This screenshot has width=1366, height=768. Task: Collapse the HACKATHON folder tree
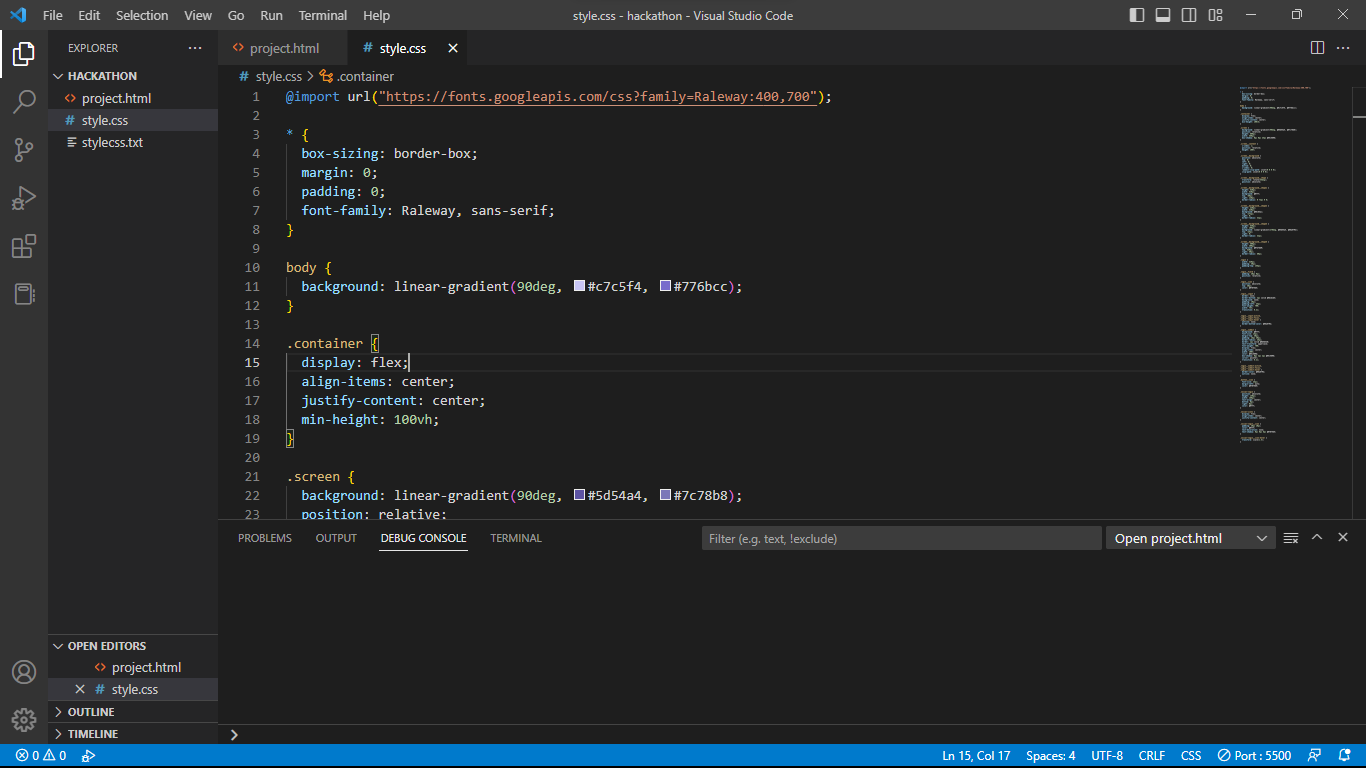tap(102, 76)
